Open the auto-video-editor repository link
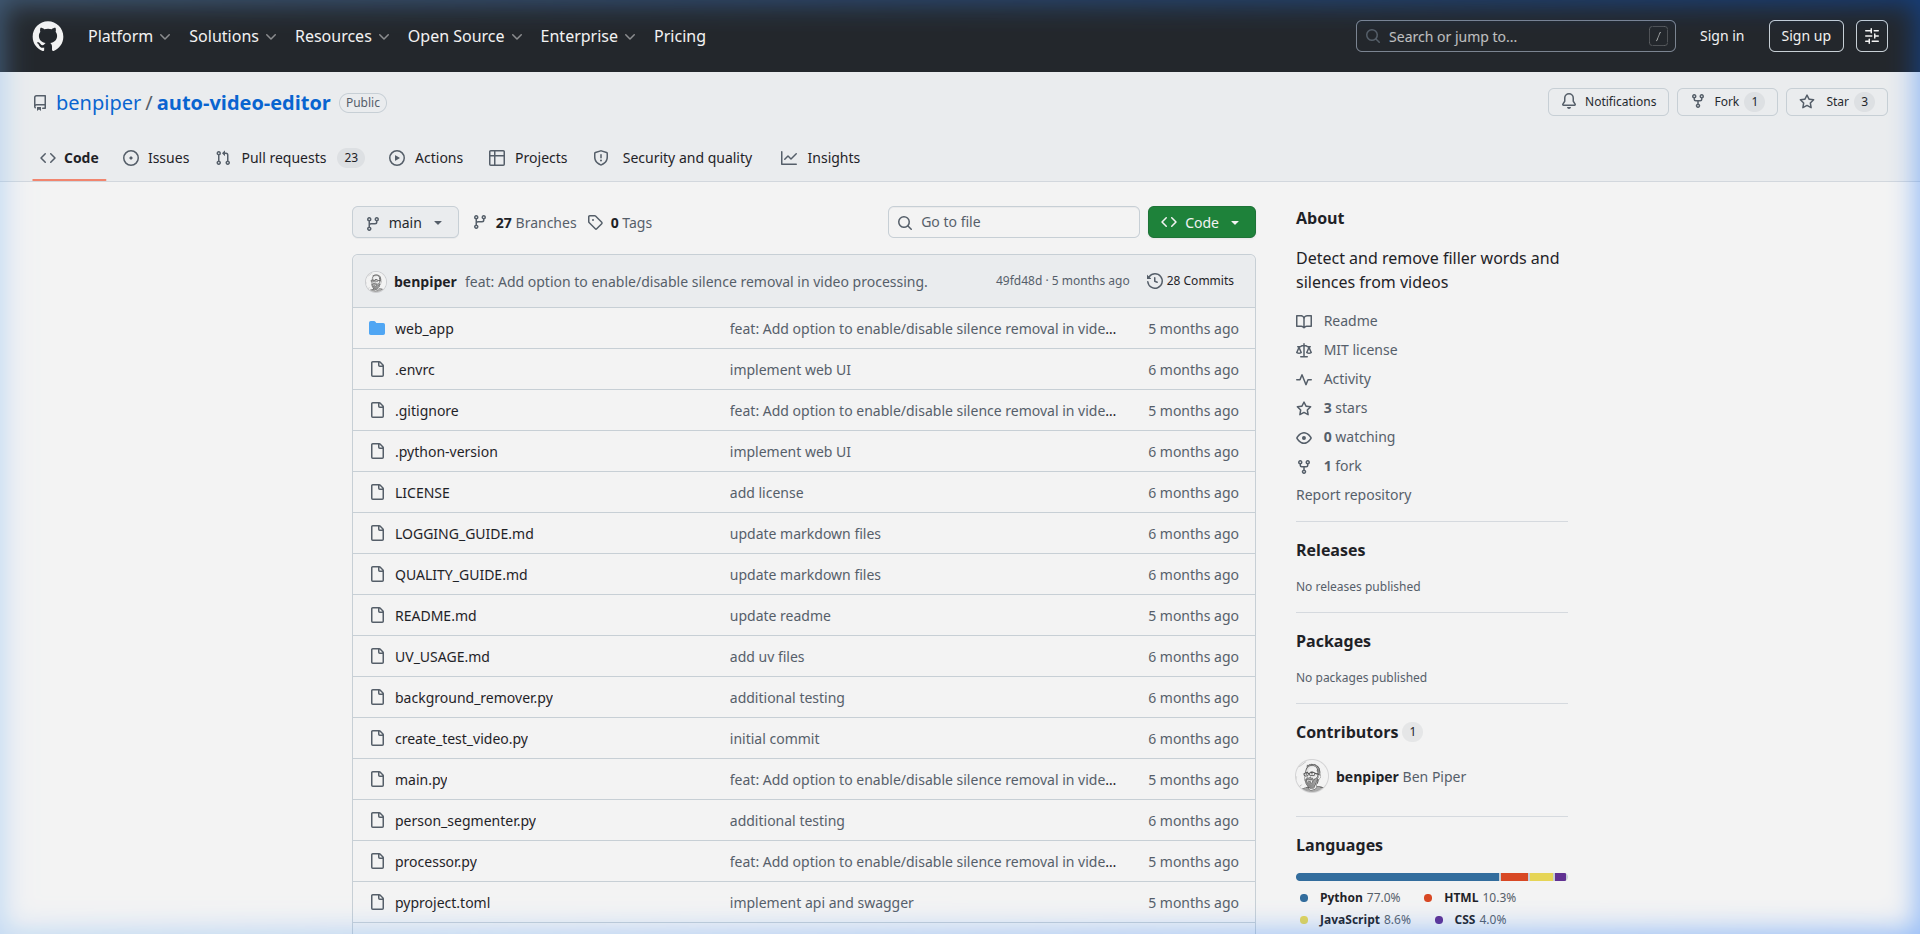 point(243,103)
